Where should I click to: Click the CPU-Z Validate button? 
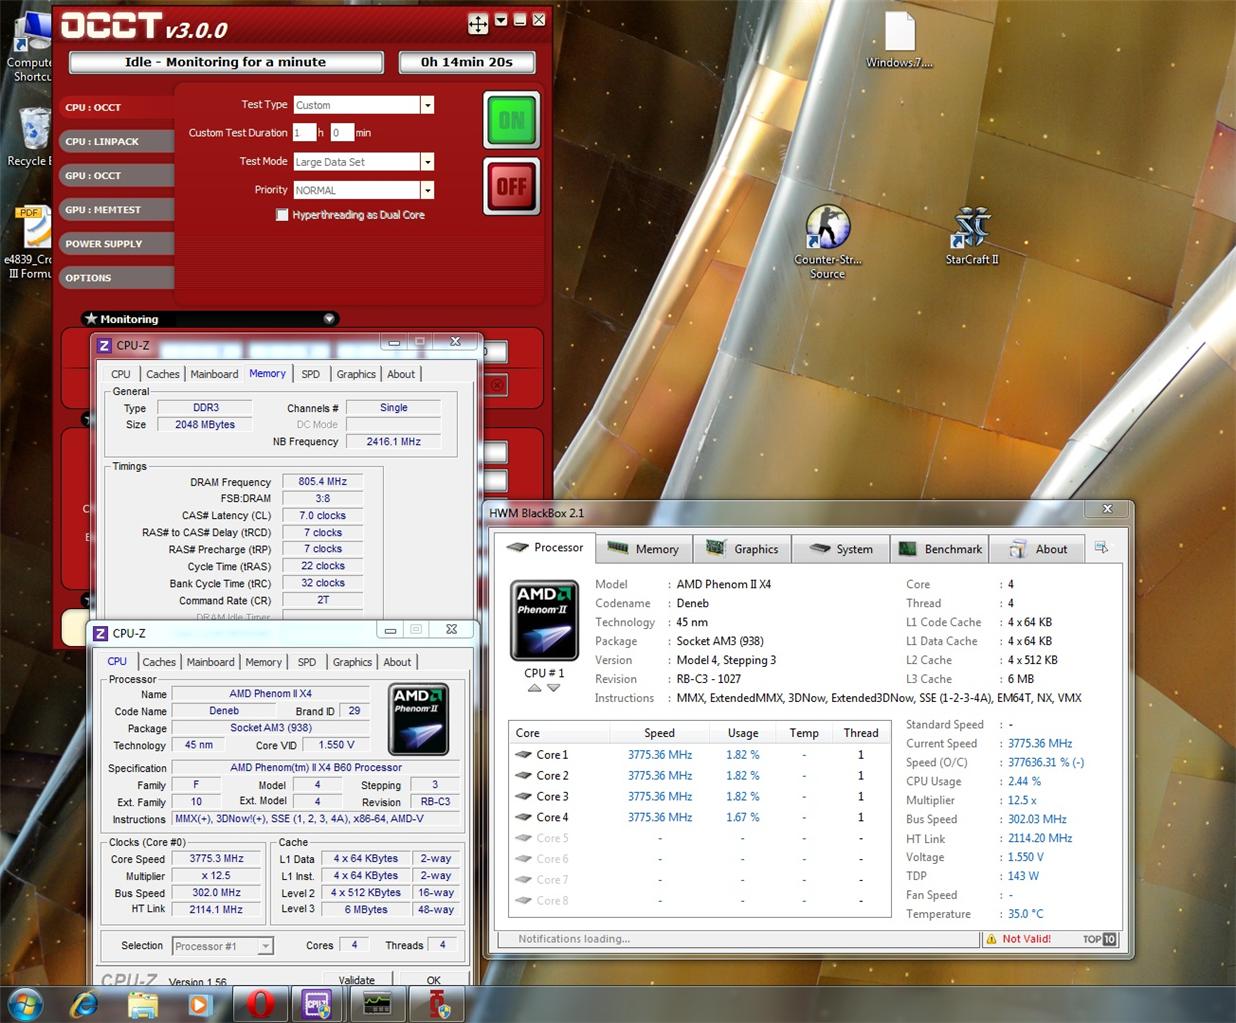pyautogui.click(x=357, y=979)
